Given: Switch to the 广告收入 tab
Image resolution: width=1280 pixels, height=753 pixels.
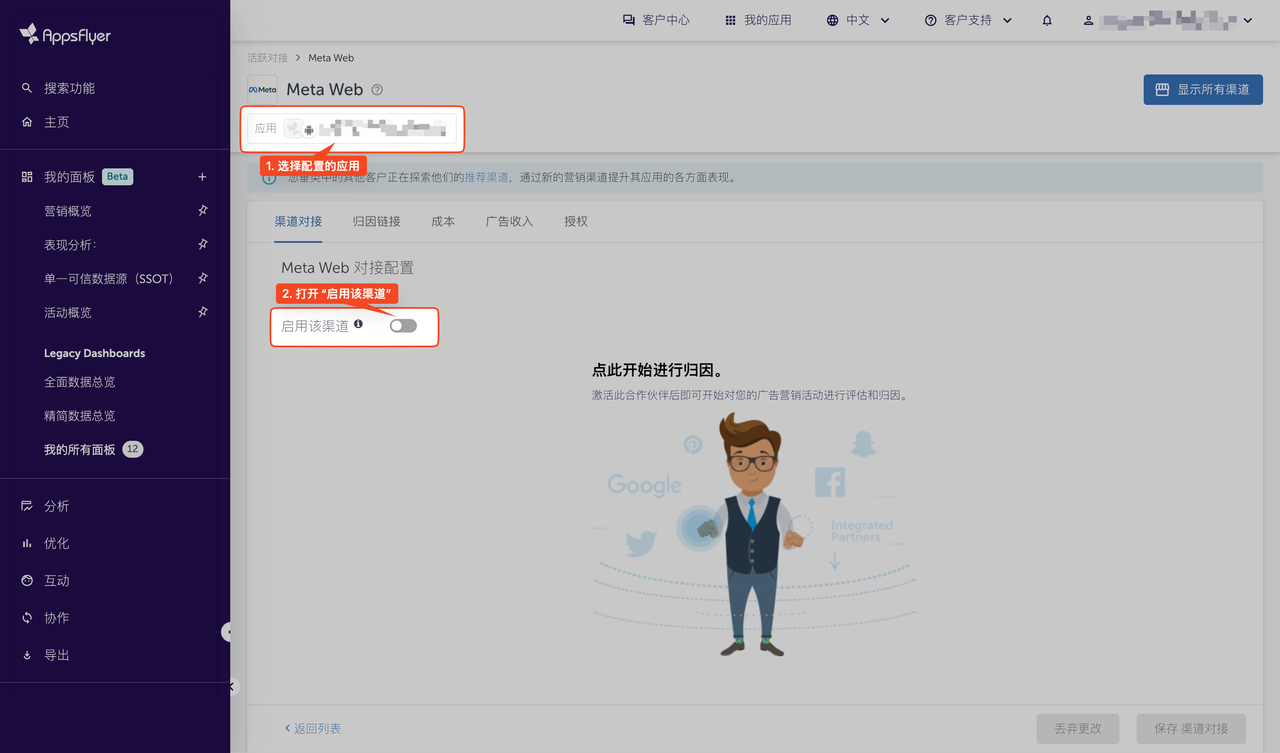Looking at the screenshot, I should point(509,221).
